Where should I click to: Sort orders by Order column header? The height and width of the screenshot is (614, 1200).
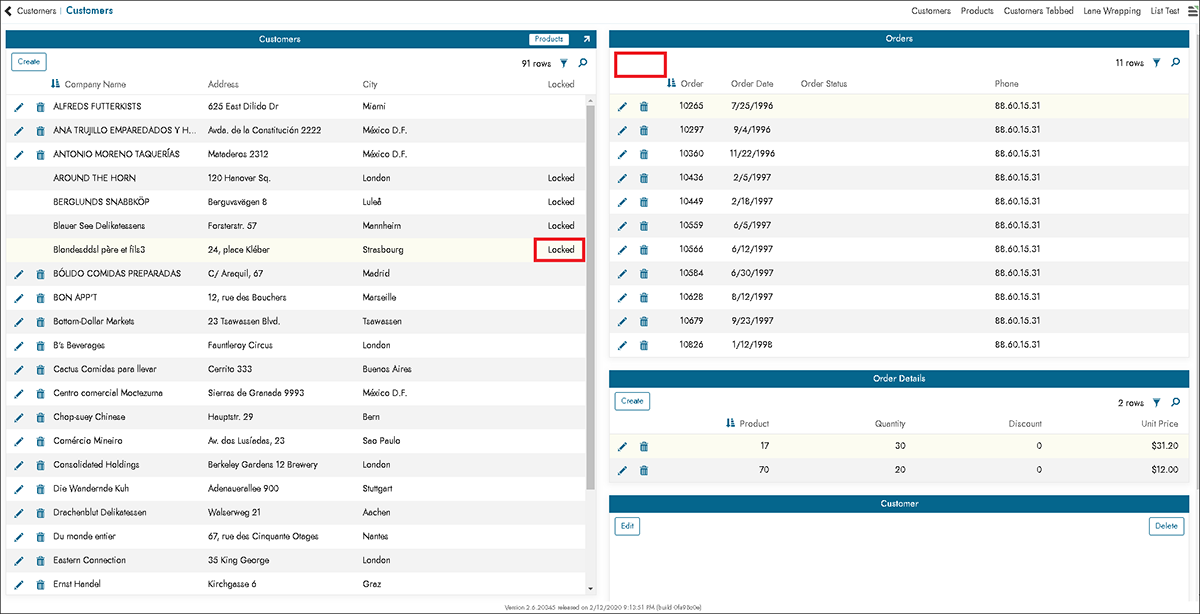[x=691, y=84]
